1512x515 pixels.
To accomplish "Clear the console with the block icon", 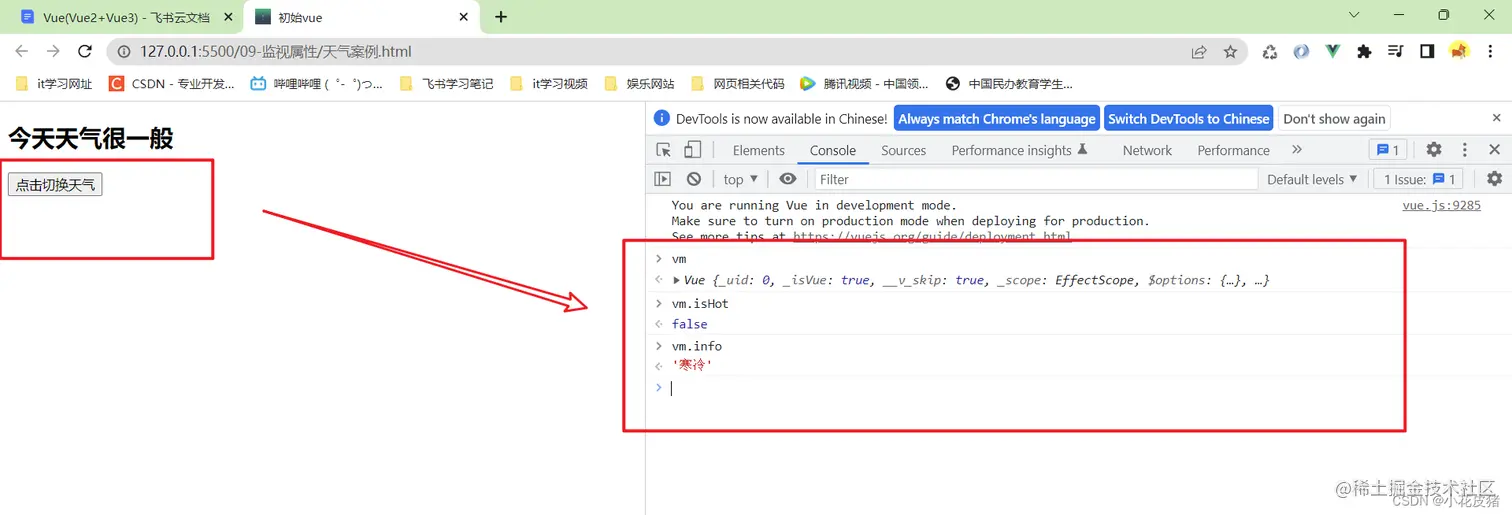I will 694,179.
